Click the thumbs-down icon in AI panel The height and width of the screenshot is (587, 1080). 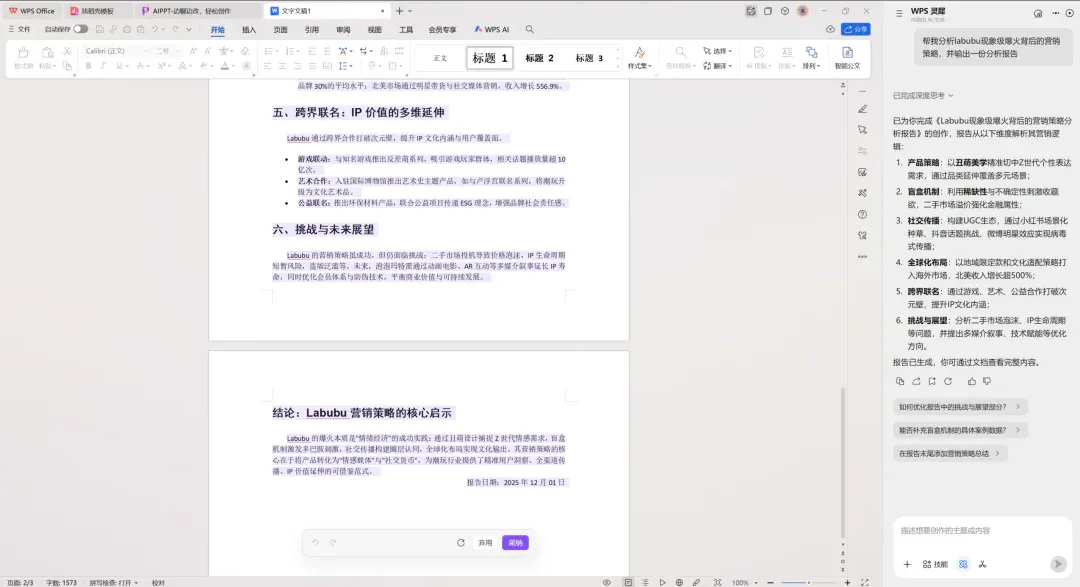tap(987, 381)
